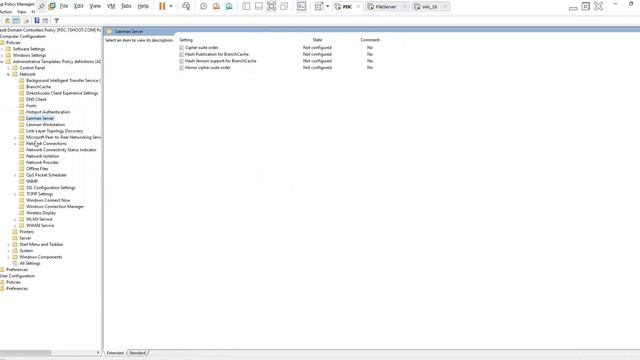This screenshot has width=640, height=360.
Task: Collapse the Network node
Action: [9, 74]
